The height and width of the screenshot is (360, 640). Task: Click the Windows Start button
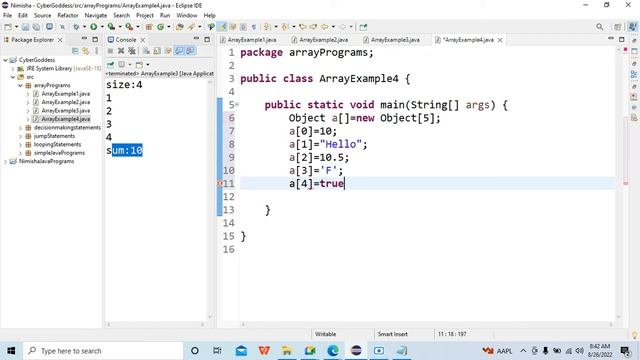11,351
